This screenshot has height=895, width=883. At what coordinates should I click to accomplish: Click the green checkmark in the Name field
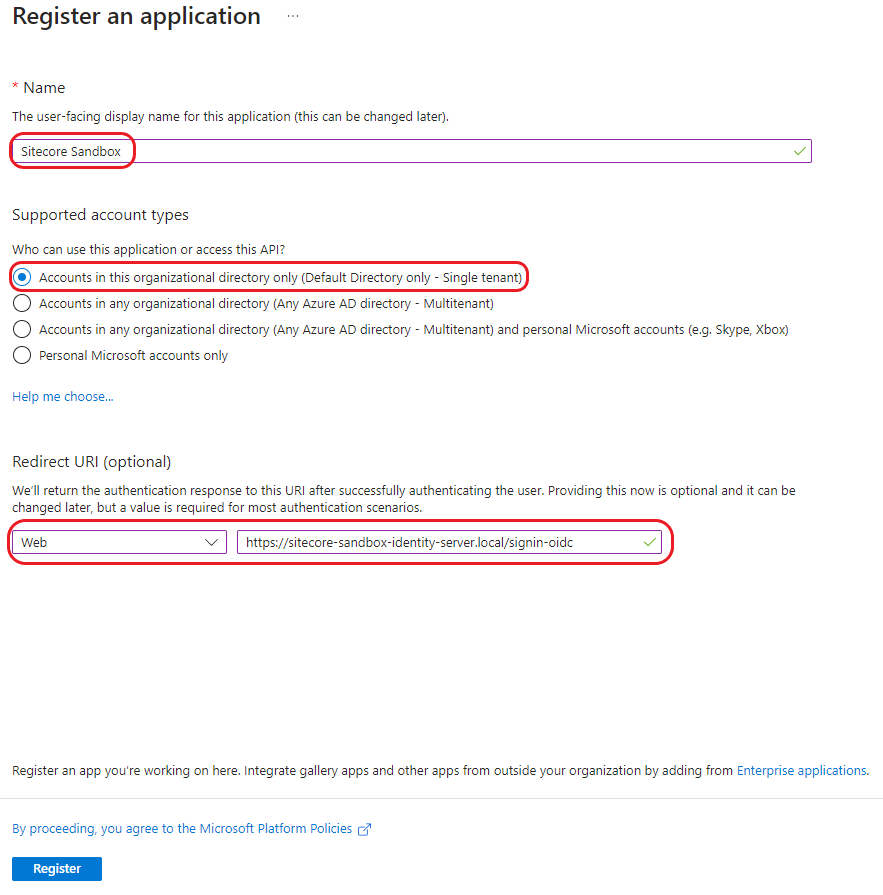799,151
